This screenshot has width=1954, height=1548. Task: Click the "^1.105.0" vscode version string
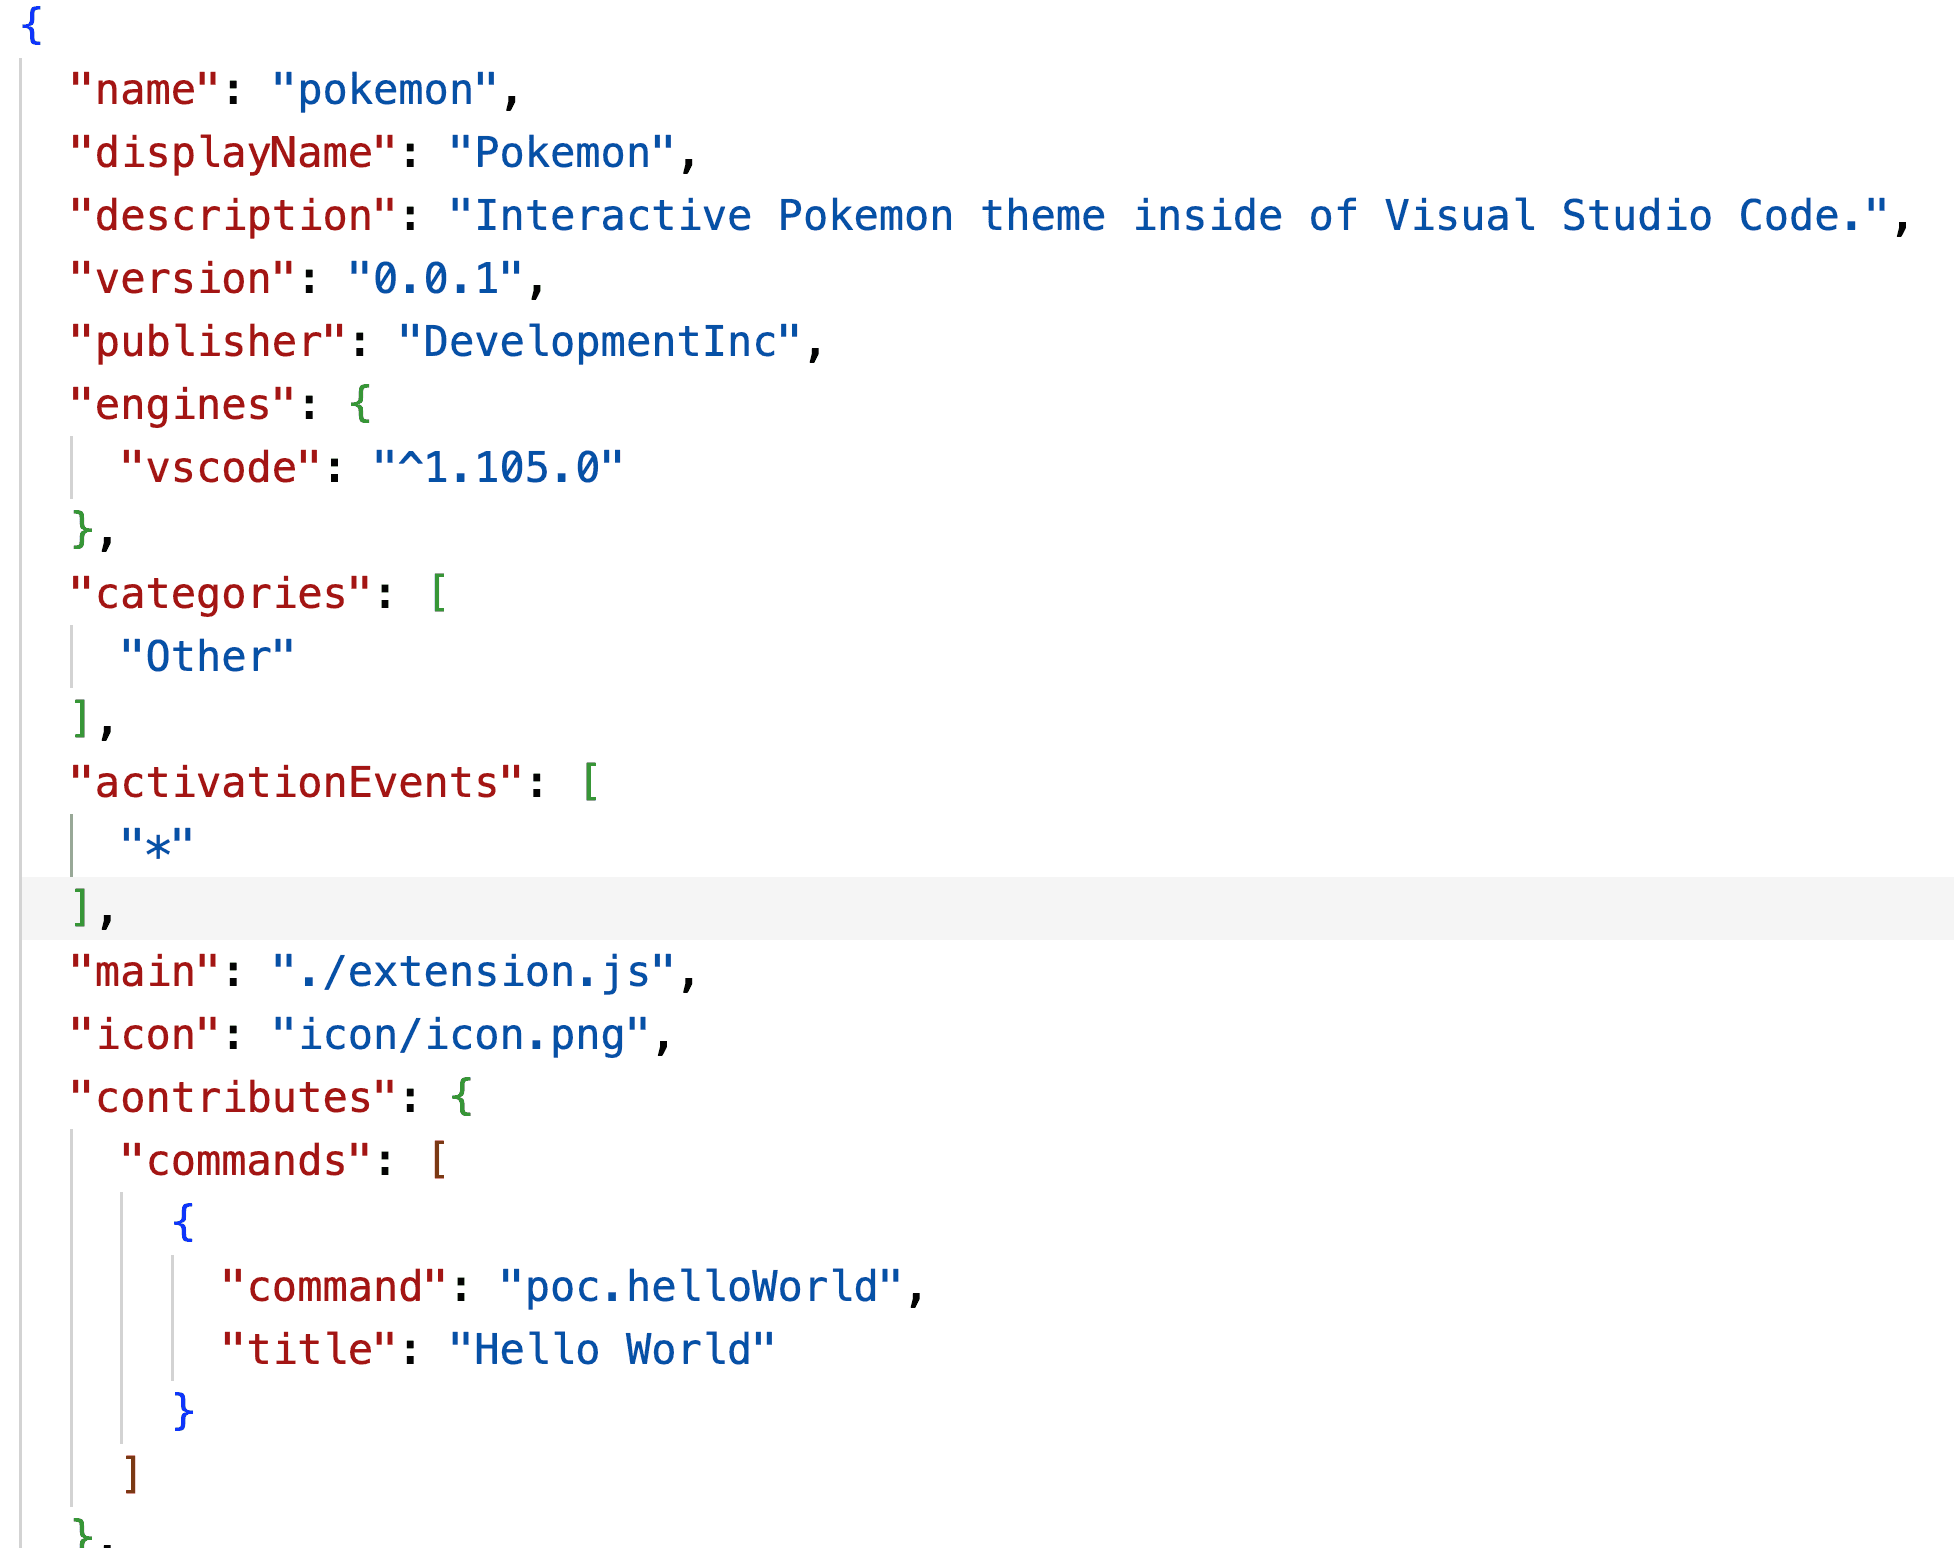pos(497,469)
